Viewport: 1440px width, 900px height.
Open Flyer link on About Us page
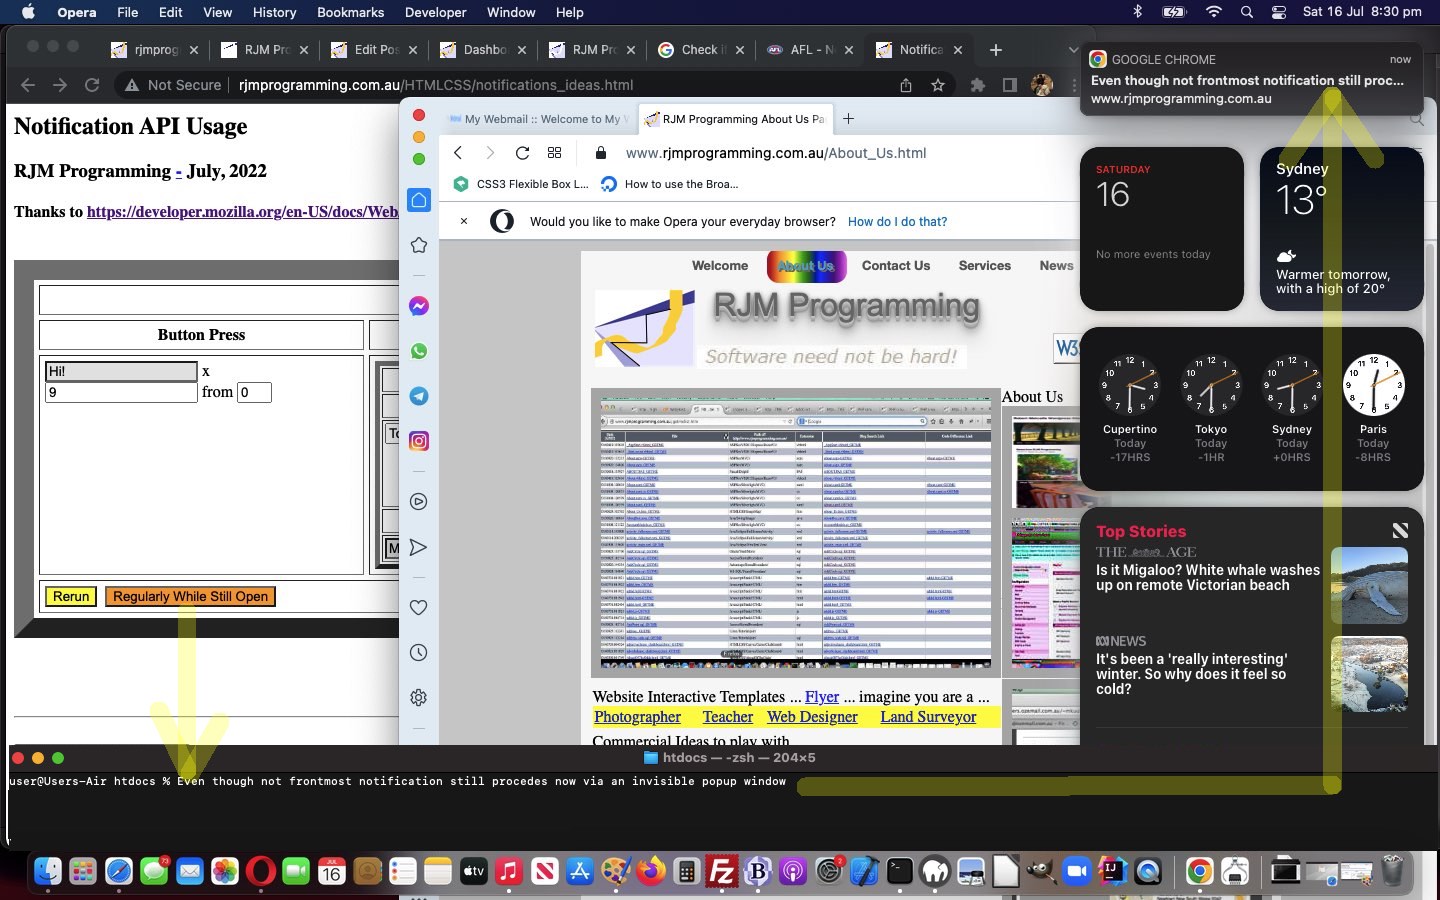click(822, 697)
